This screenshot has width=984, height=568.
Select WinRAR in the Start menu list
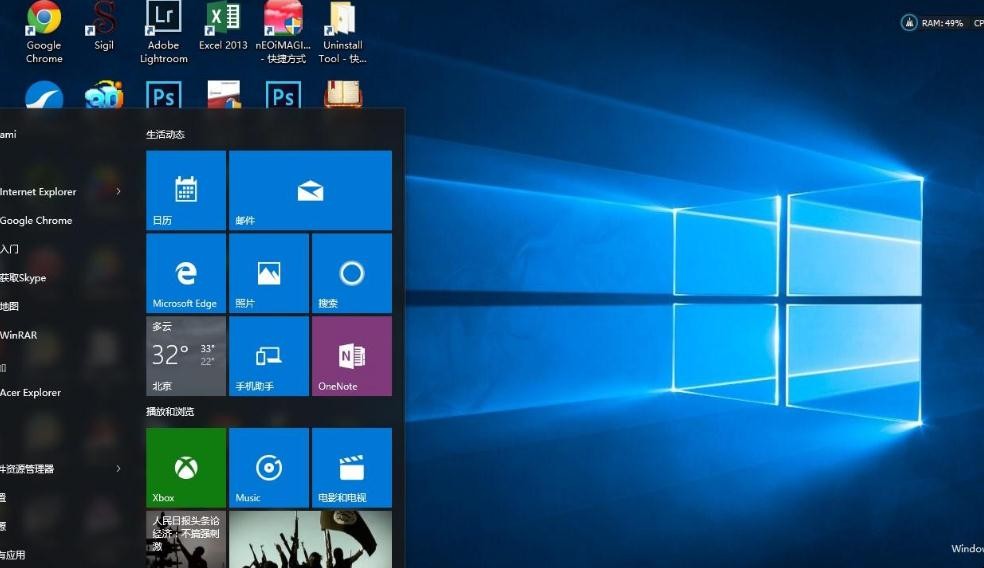[20, 335]
